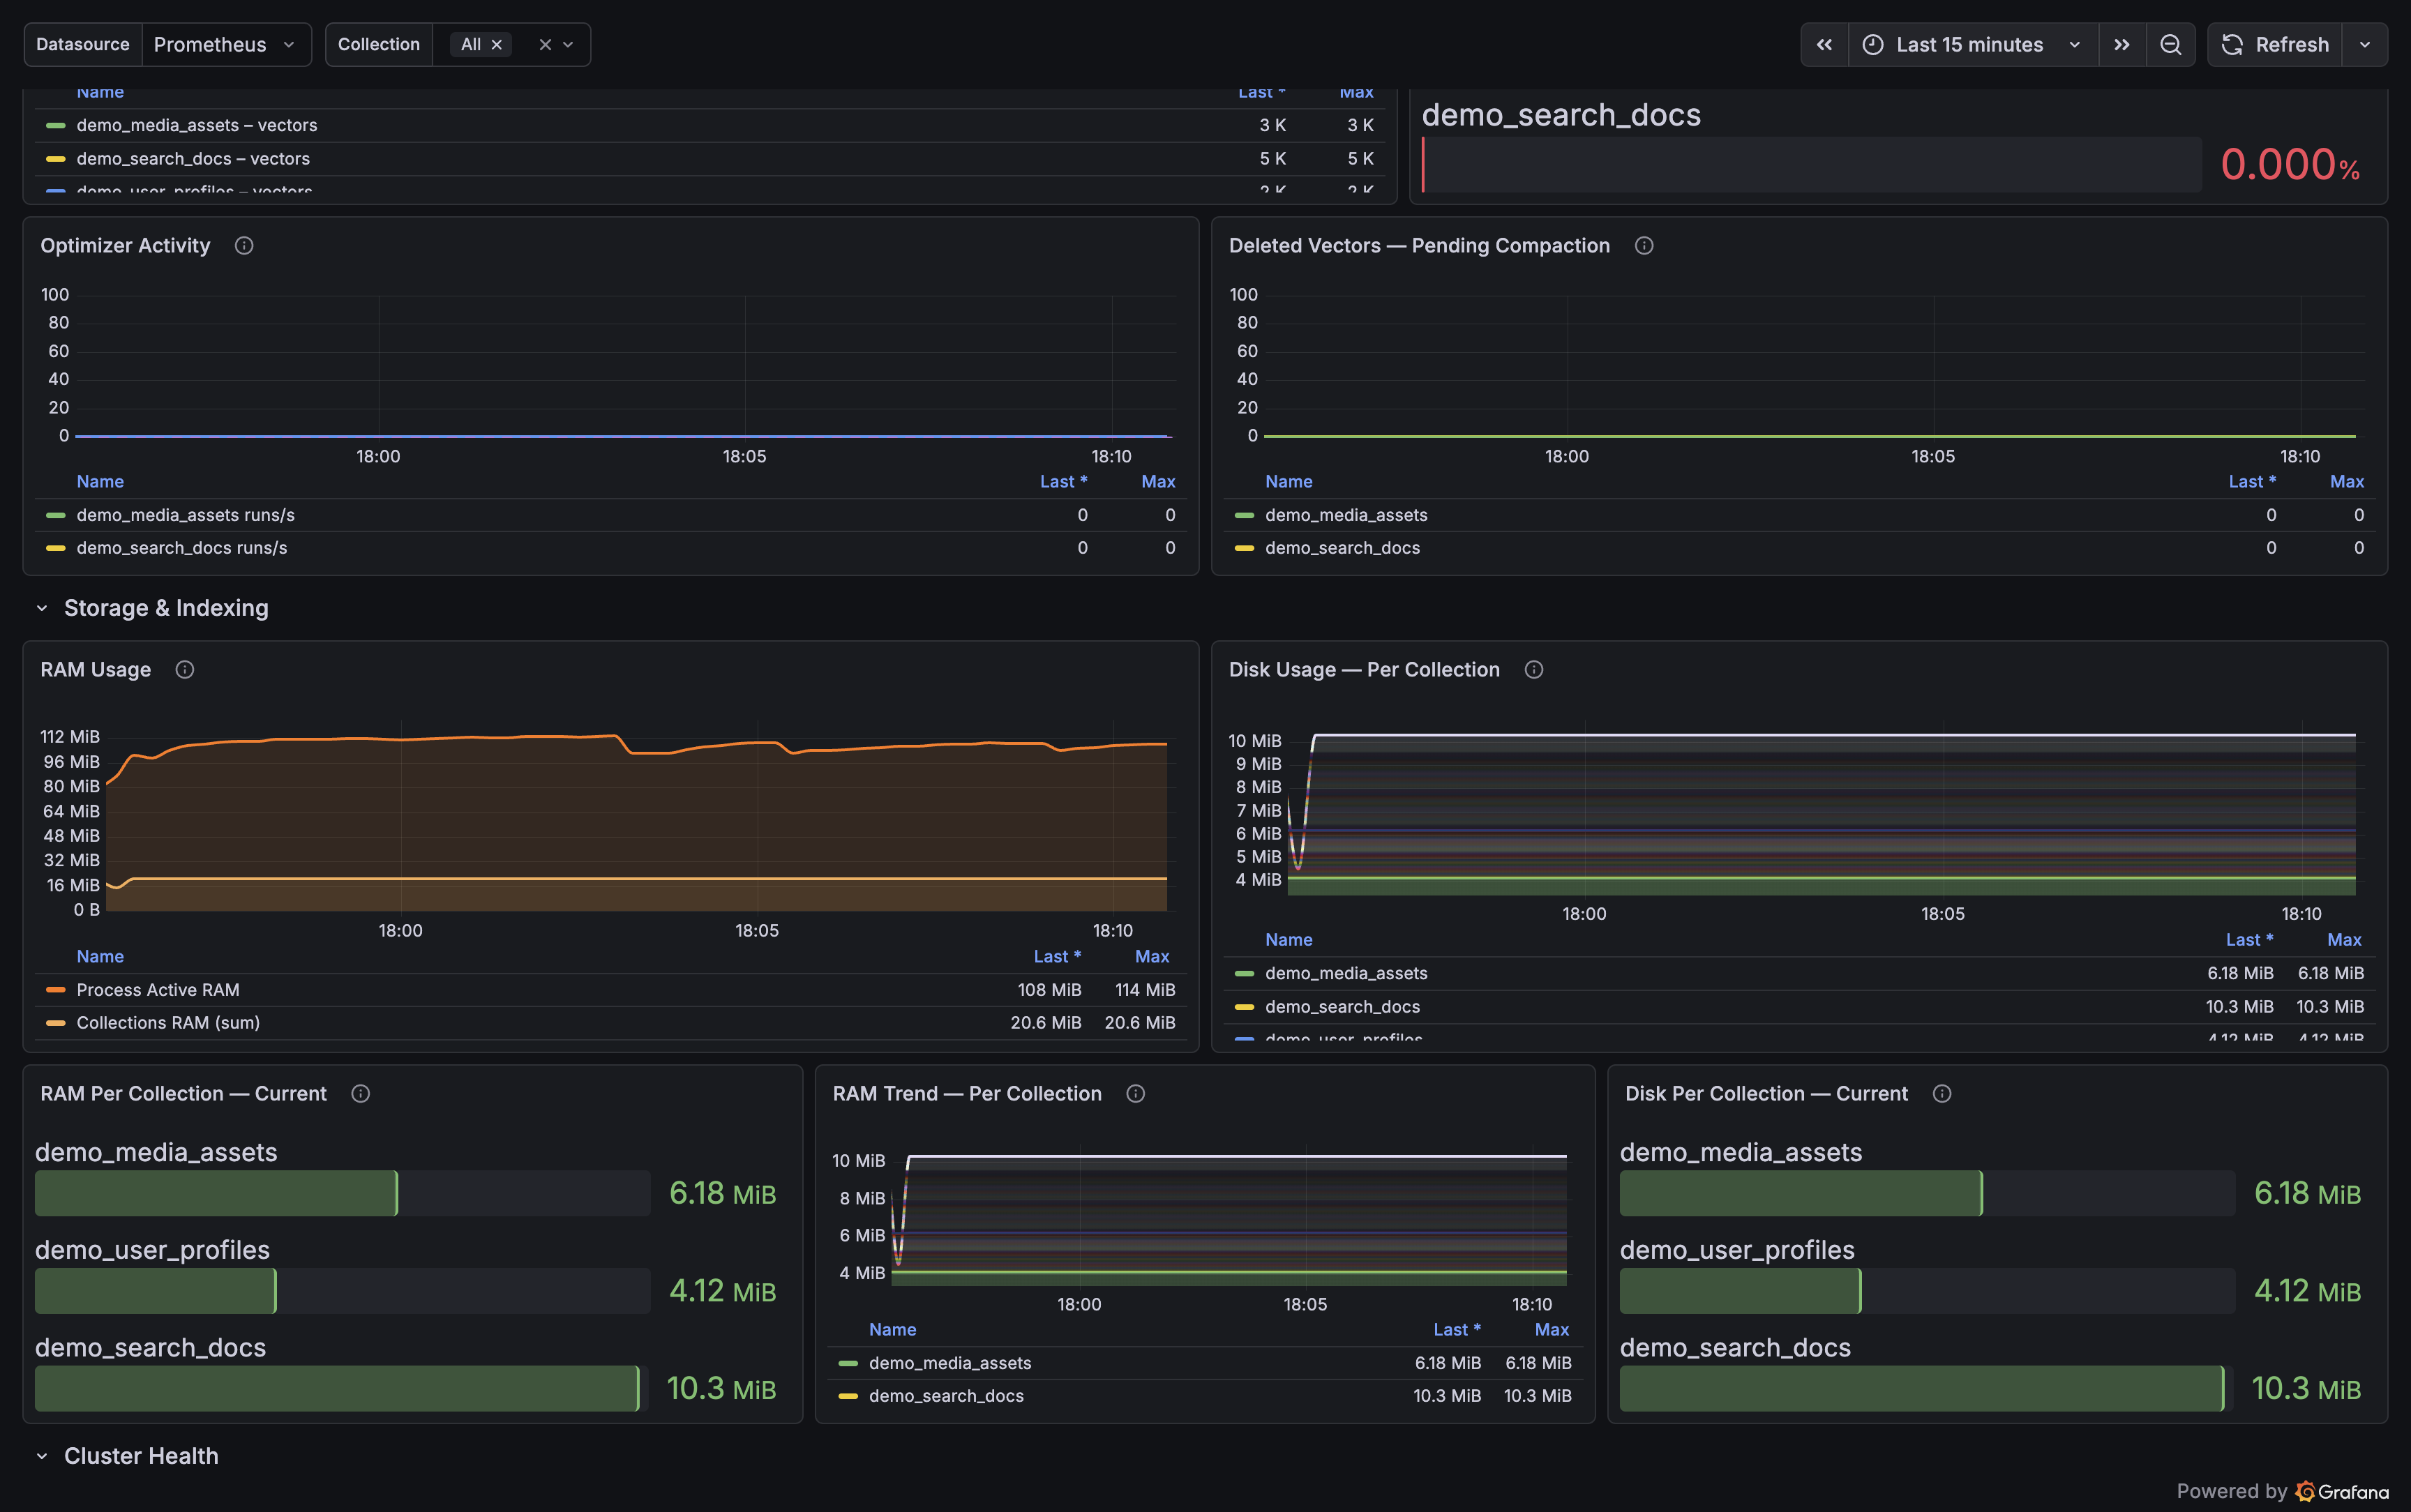The height and width of the screenshot is (1512, 2411).
Task: Click the Disk Usage Per Collection info icon
Action: point(1534,670)
